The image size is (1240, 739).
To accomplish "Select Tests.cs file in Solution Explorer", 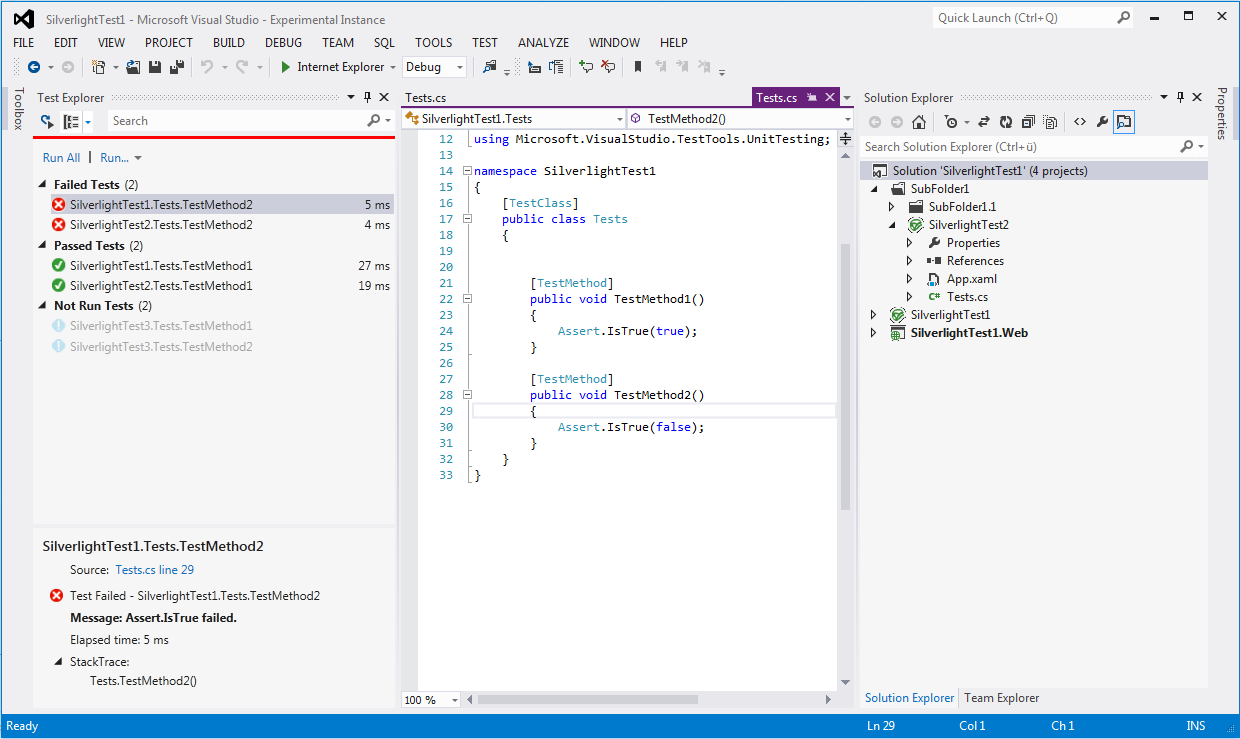I will (967, 297).
